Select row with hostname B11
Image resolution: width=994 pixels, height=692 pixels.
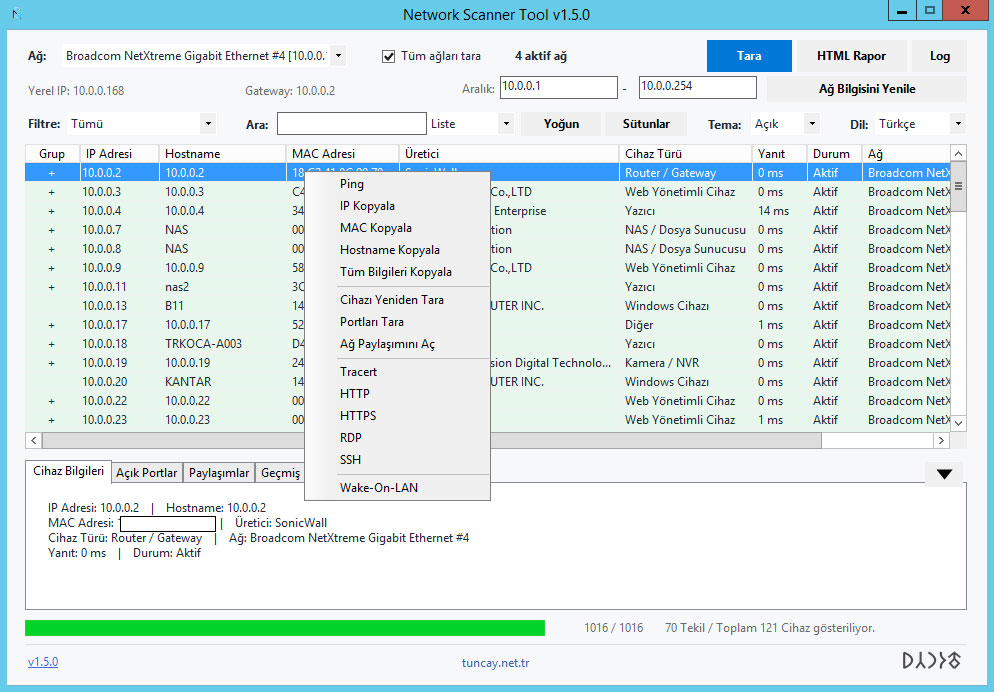[488, 306]
